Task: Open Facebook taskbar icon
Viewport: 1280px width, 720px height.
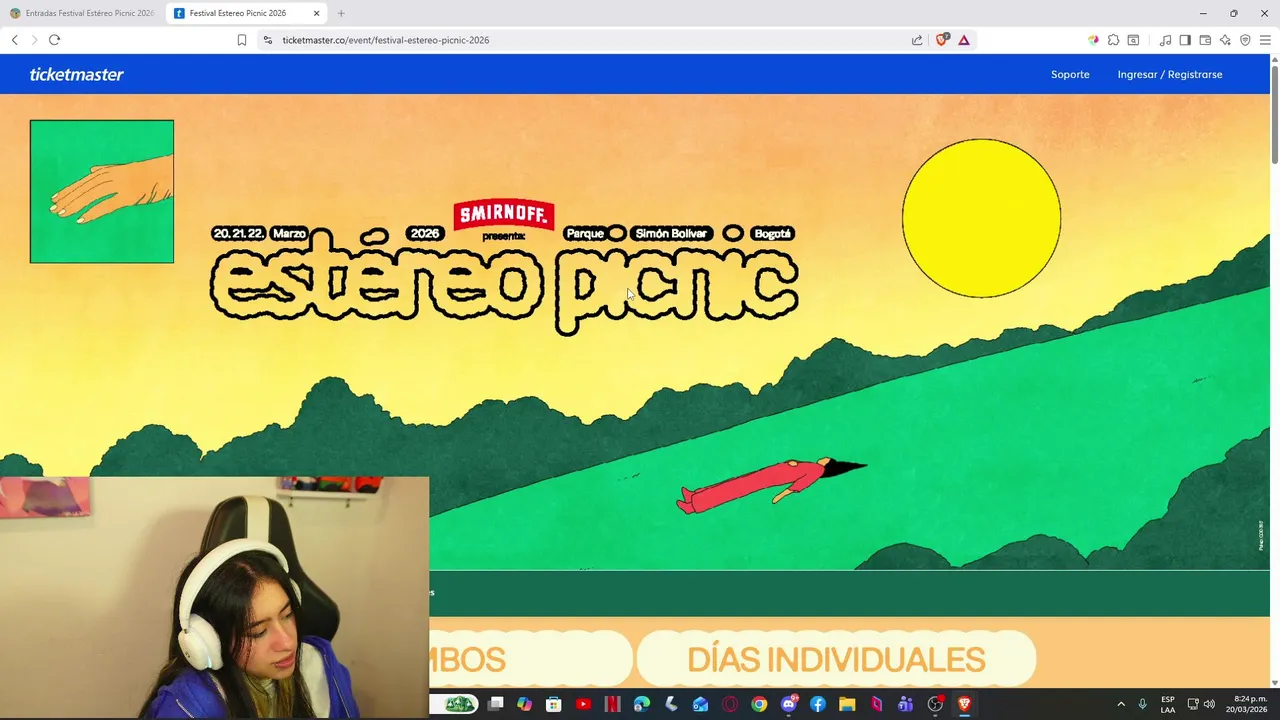Action: pos(817,704)
